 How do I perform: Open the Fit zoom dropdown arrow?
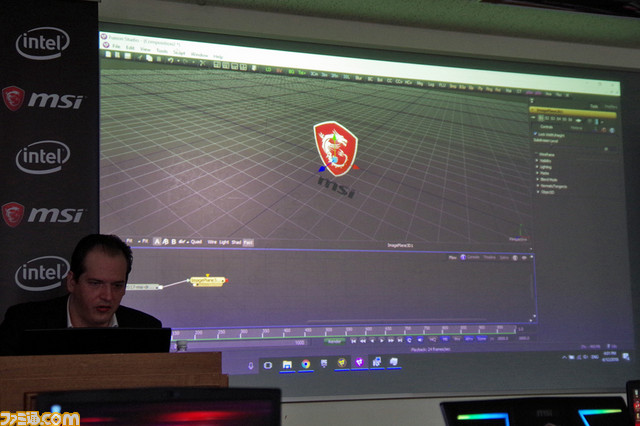coord(139,241)
